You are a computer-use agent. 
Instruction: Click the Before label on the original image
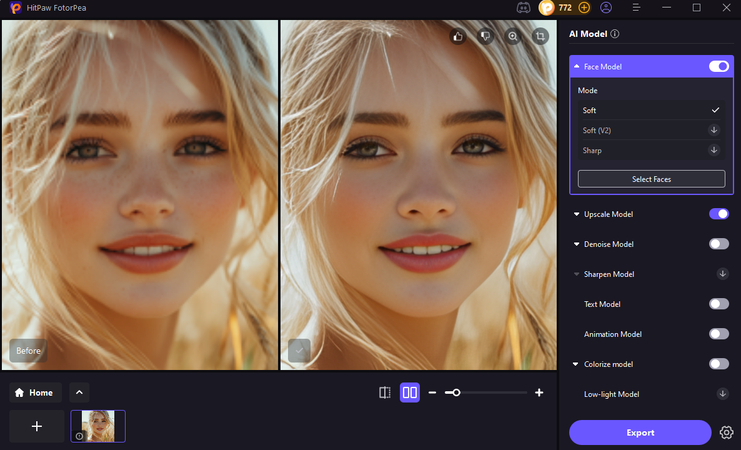pyautogui.click(x=28, y=351)
